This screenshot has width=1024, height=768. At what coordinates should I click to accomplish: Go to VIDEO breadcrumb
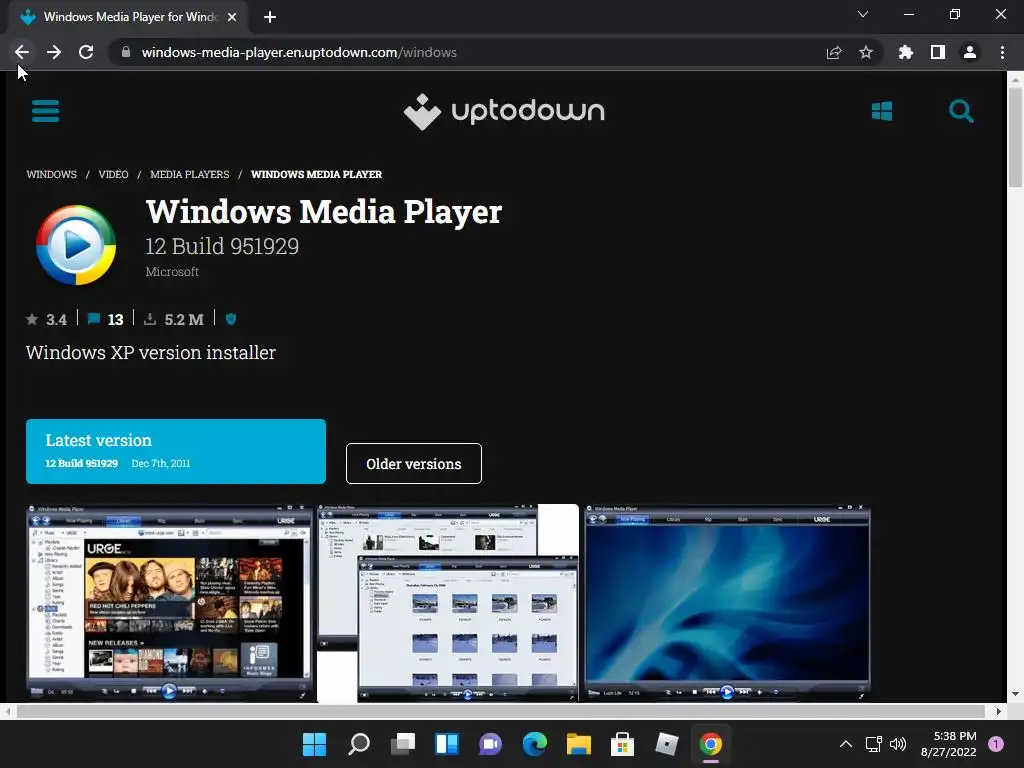click(113, 174)
